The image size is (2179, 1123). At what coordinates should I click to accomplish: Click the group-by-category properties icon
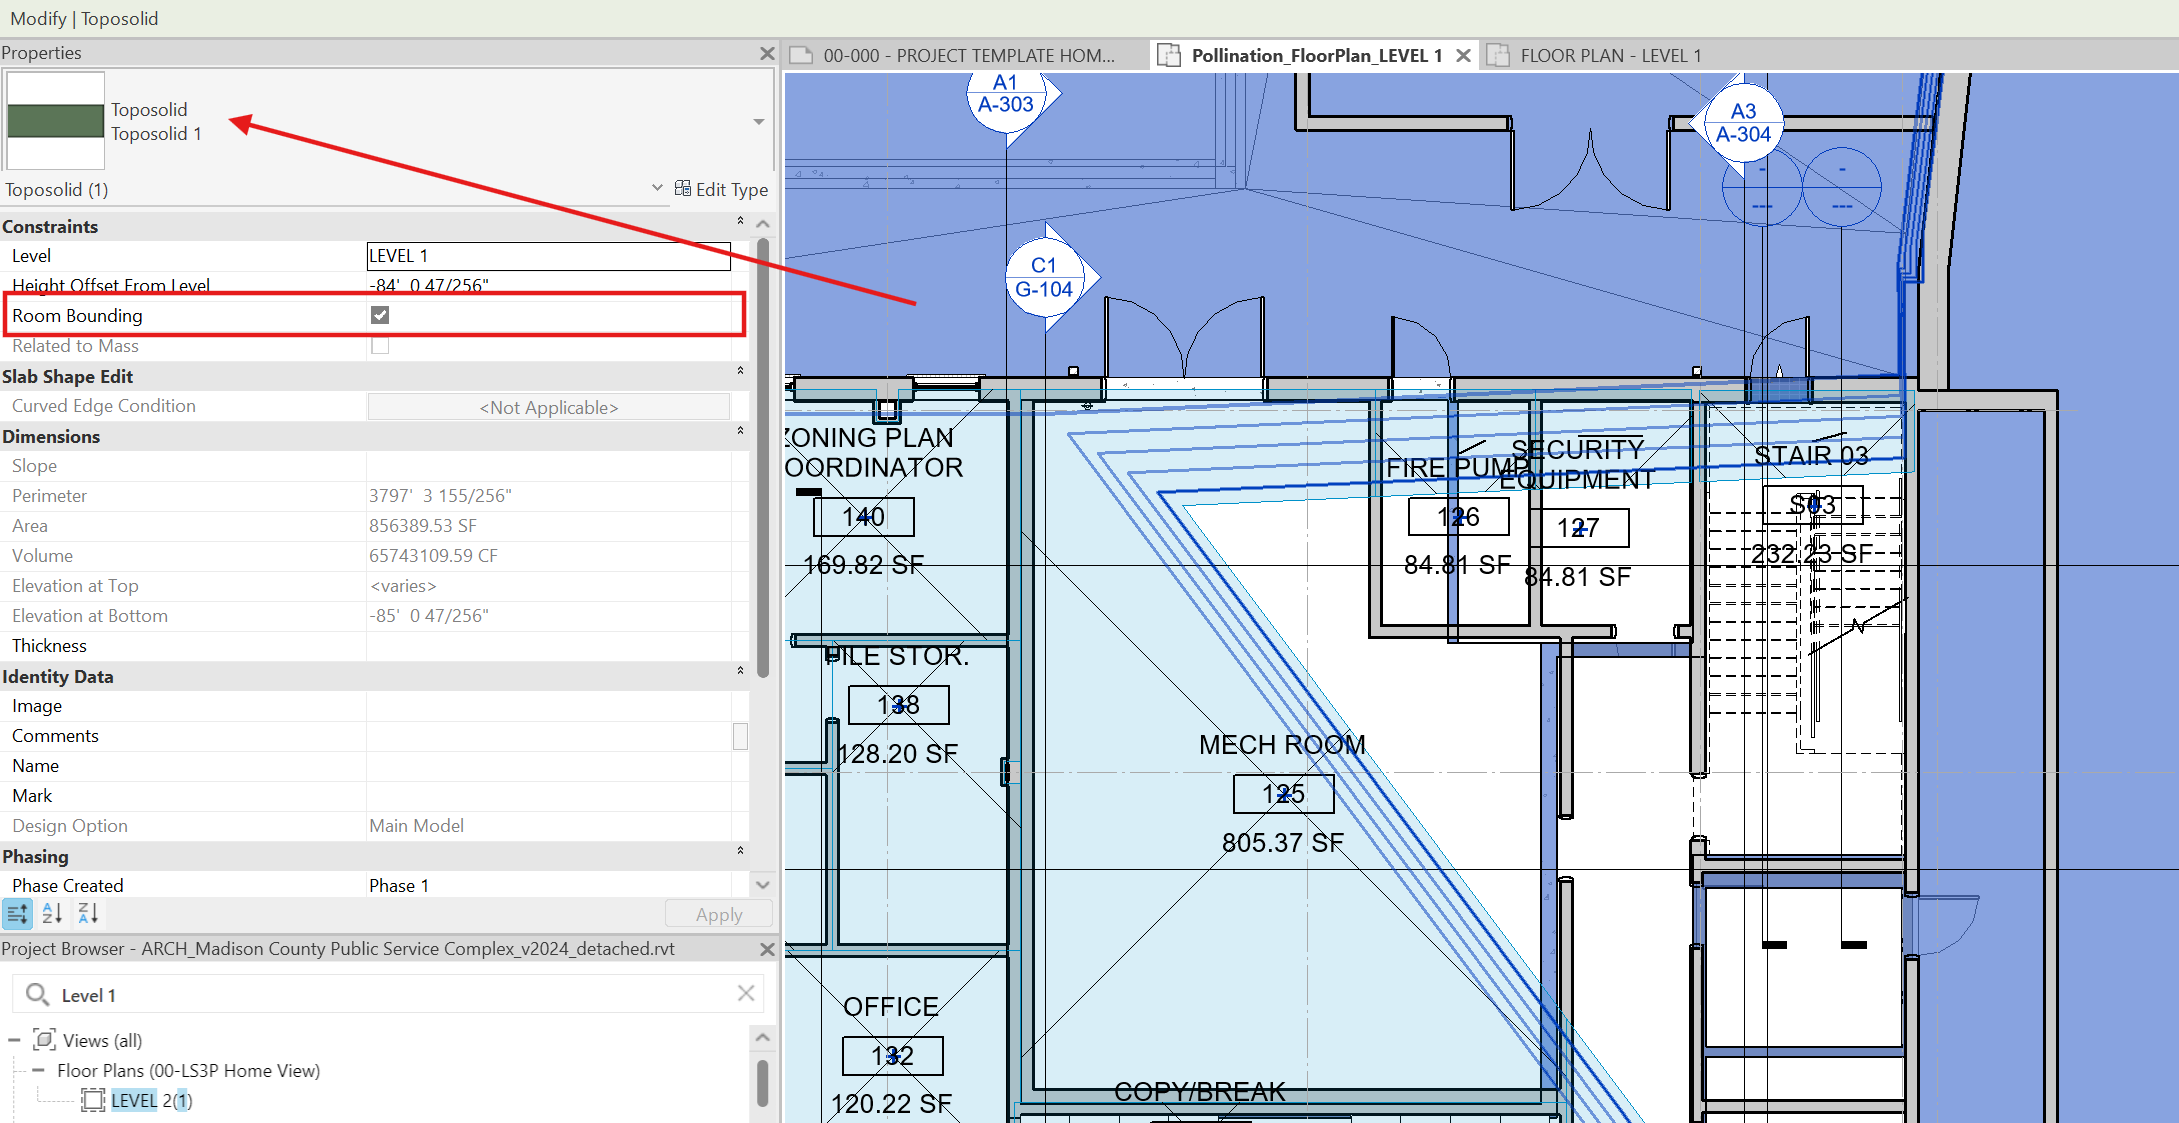point(17,913)
